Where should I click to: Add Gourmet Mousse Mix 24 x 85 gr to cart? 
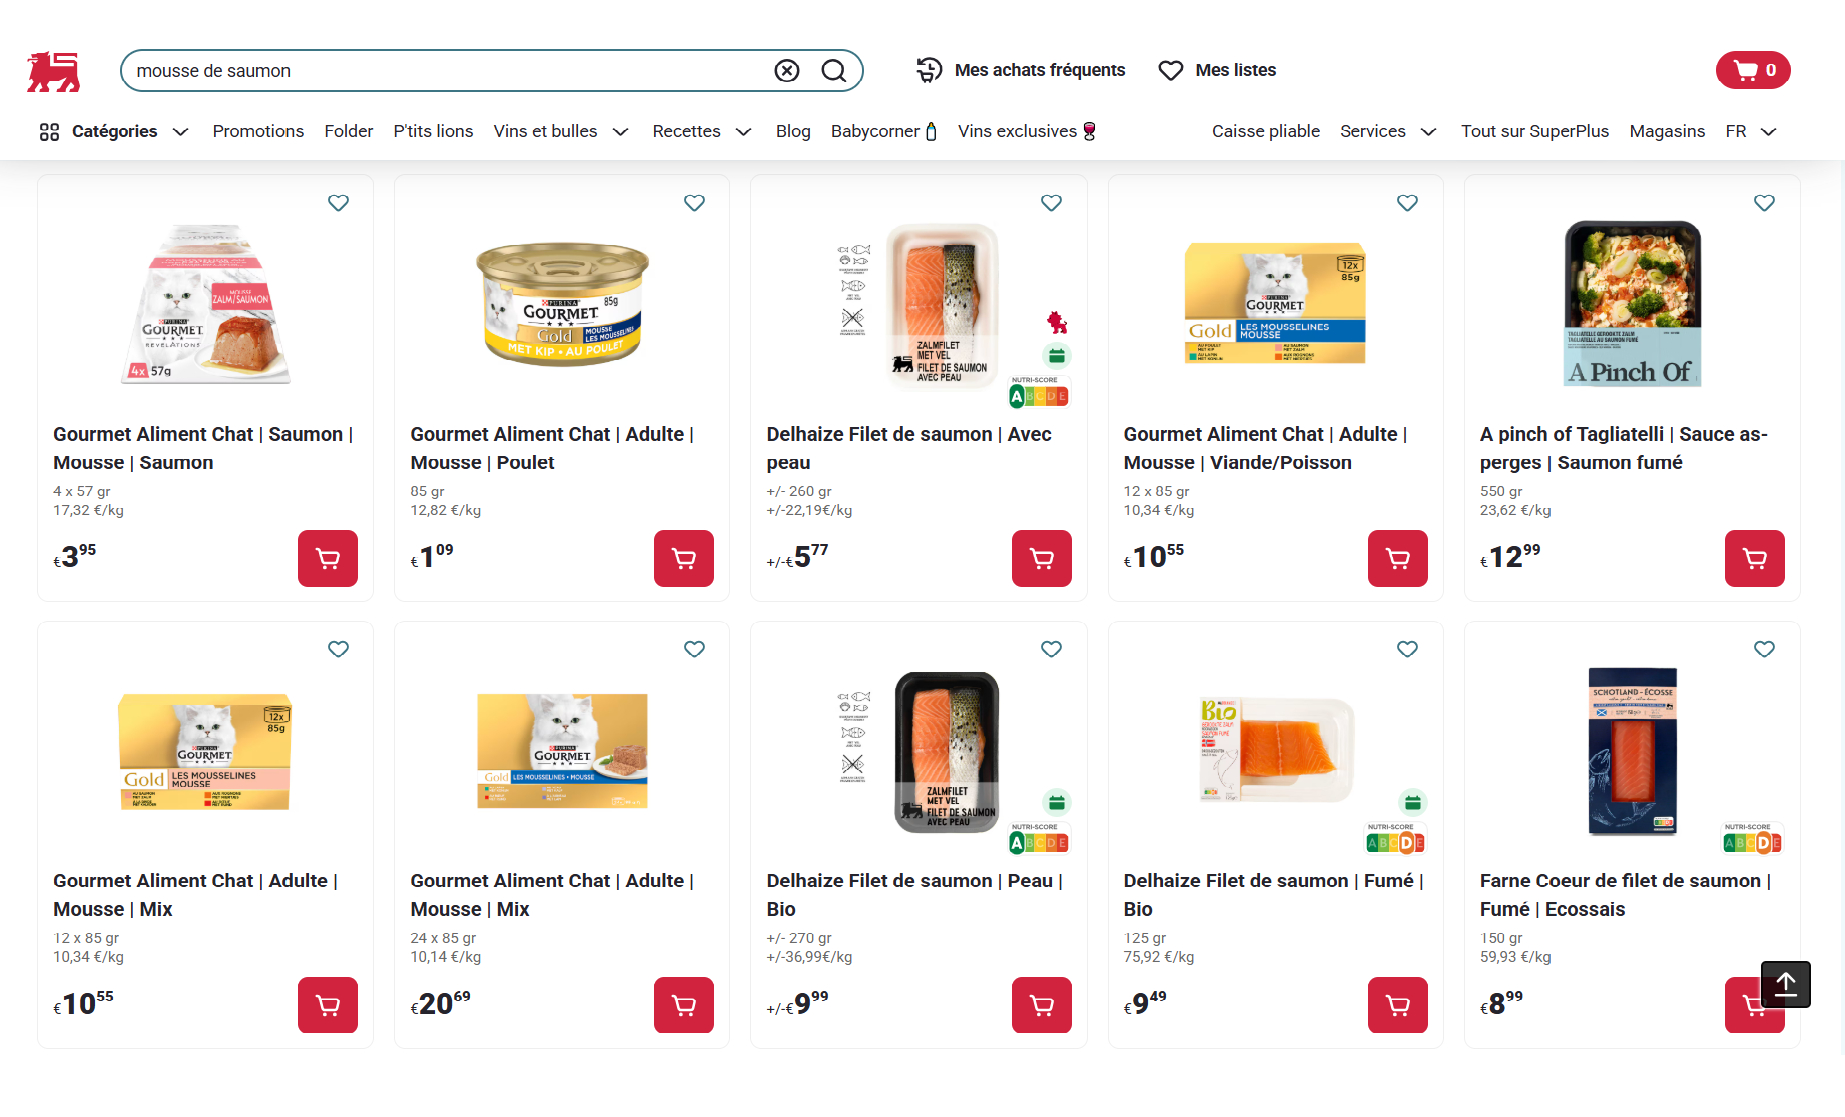[x=683, y=1005]
